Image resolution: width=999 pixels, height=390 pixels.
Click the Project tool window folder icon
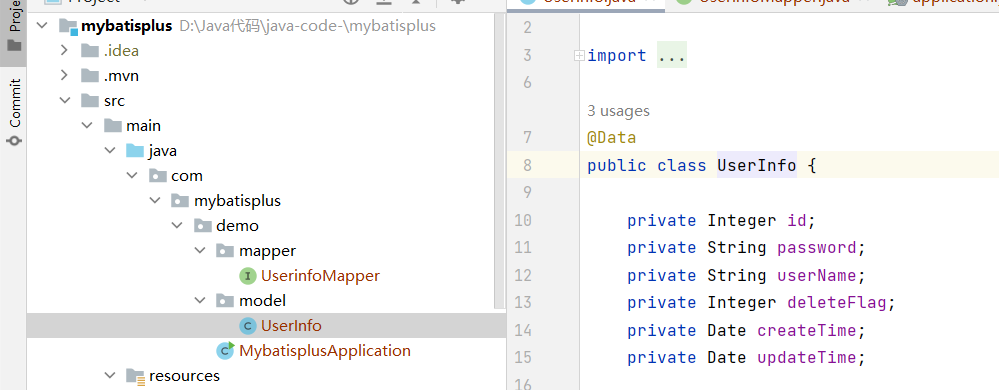[14, 46]
